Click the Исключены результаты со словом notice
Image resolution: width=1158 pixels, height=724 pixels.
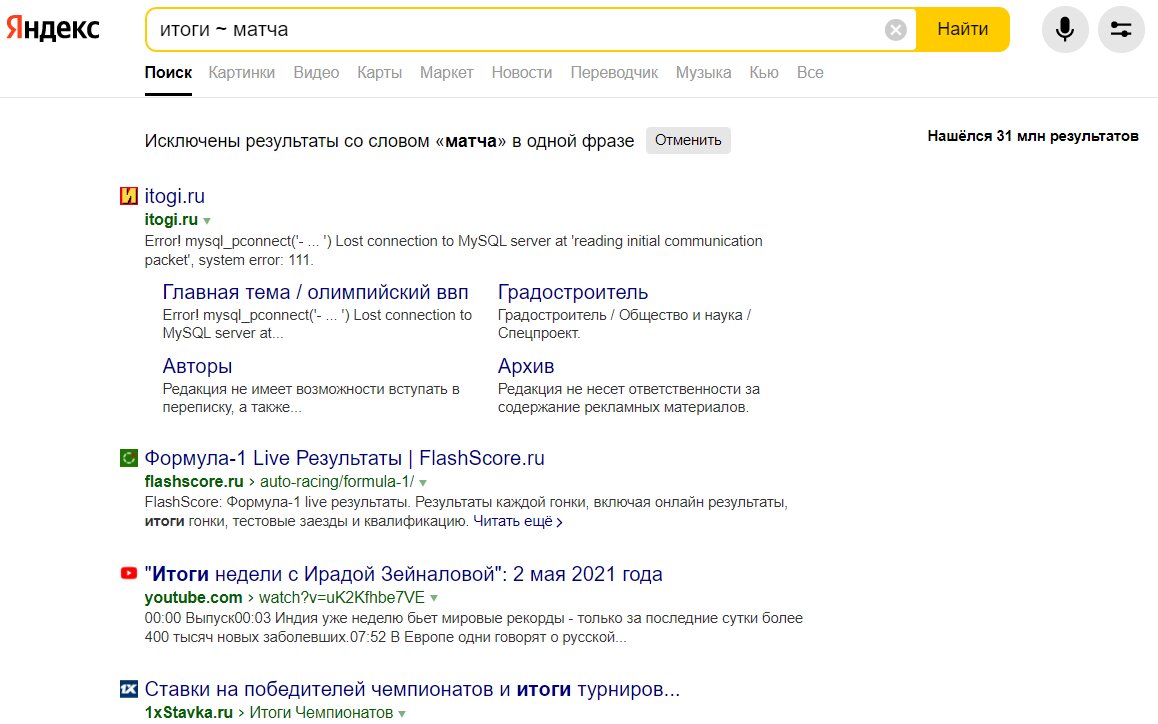389,140
